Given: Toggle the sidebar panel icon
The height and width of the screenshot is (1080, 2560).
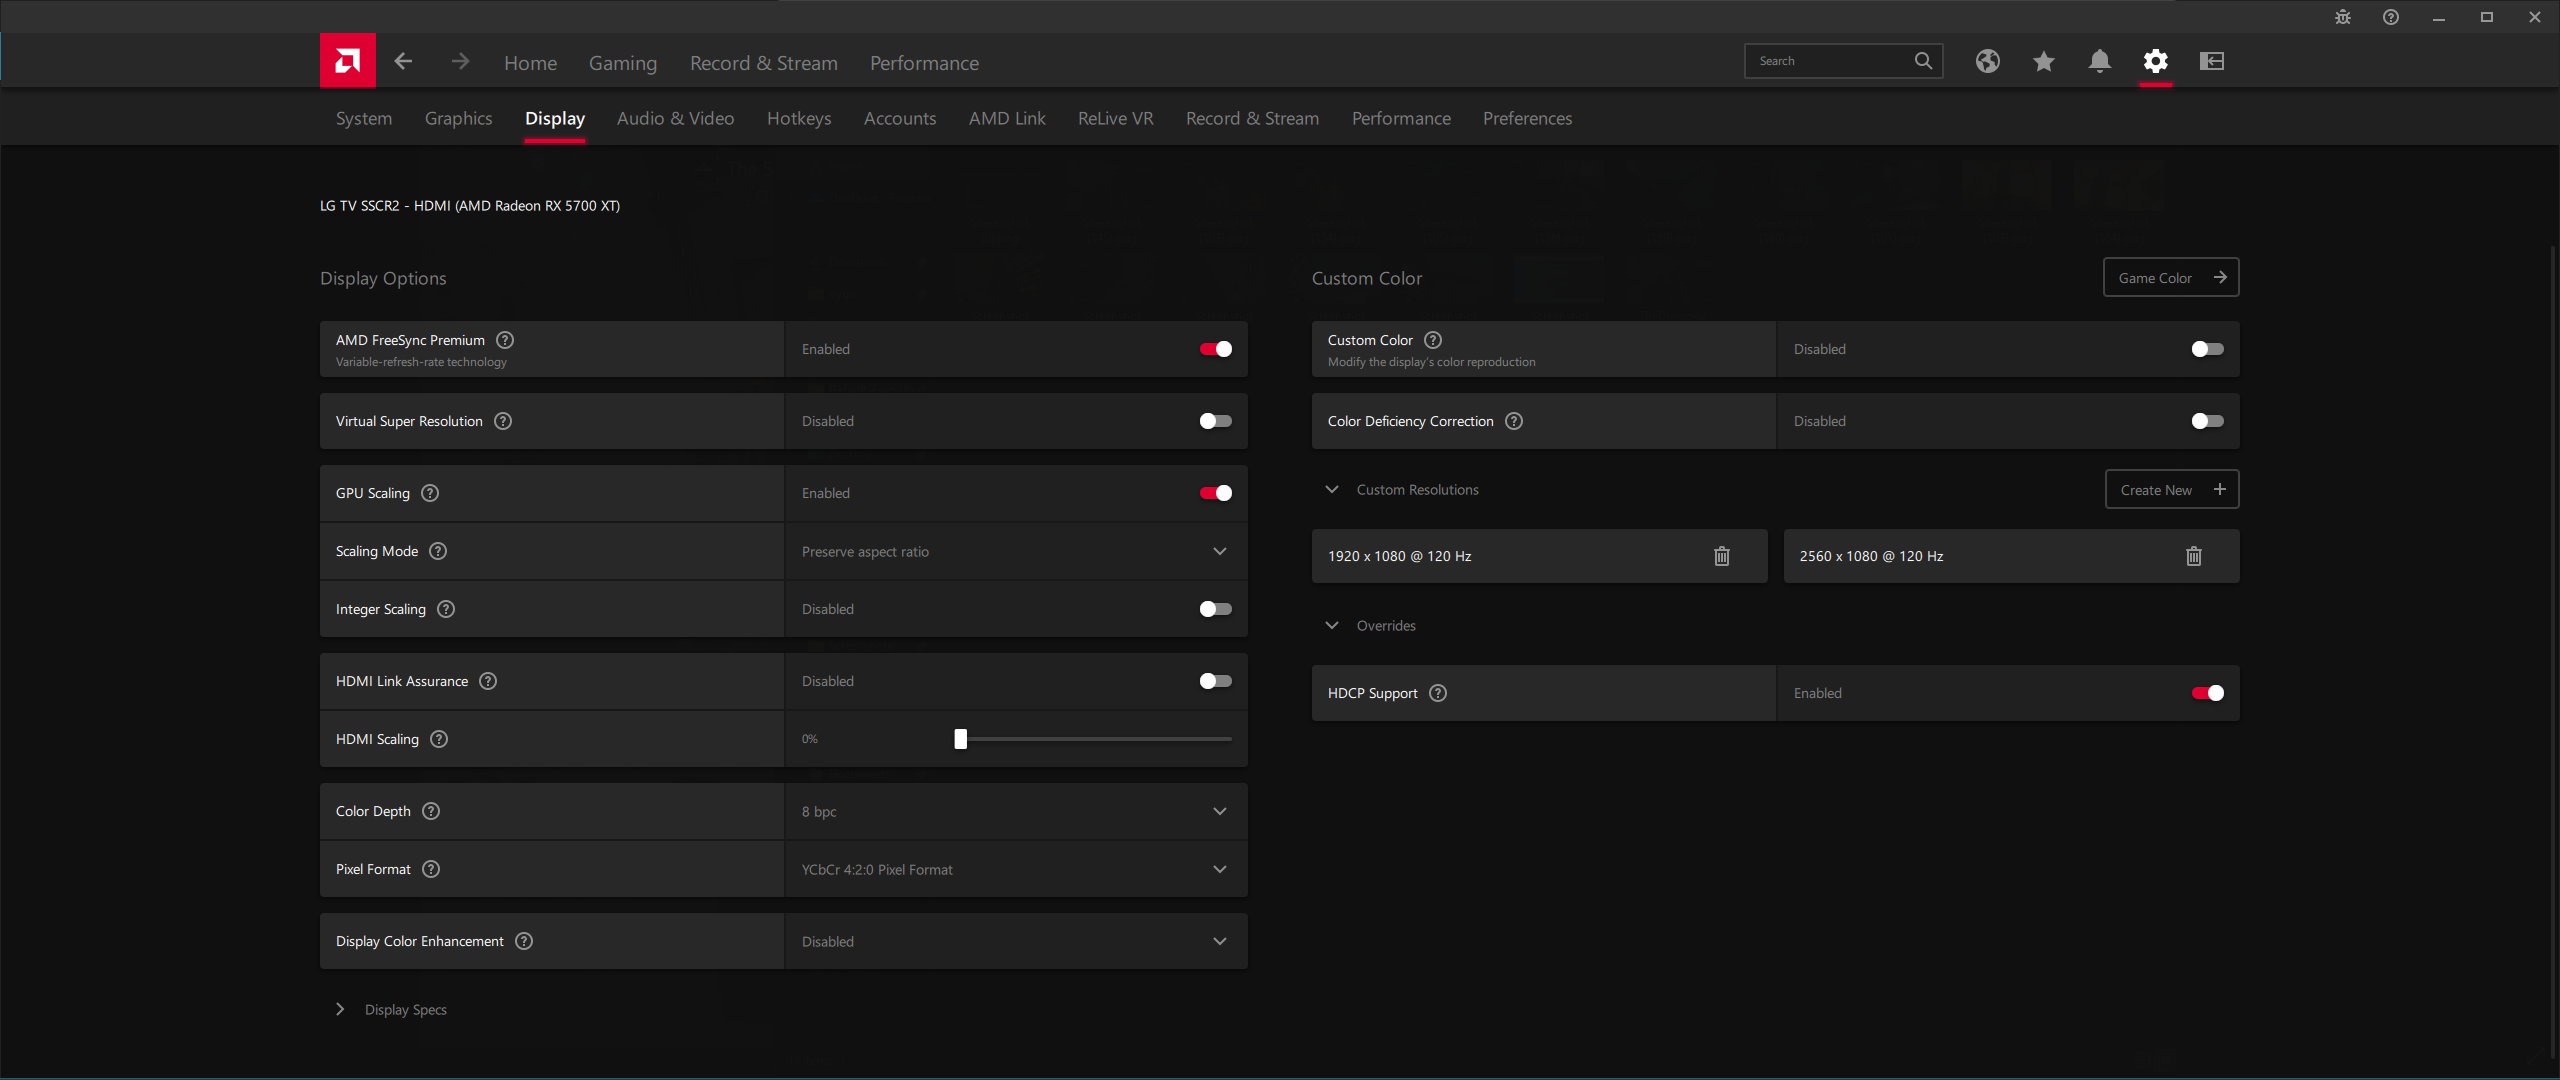Looking at the screenshot, I should click(2212, 61).
